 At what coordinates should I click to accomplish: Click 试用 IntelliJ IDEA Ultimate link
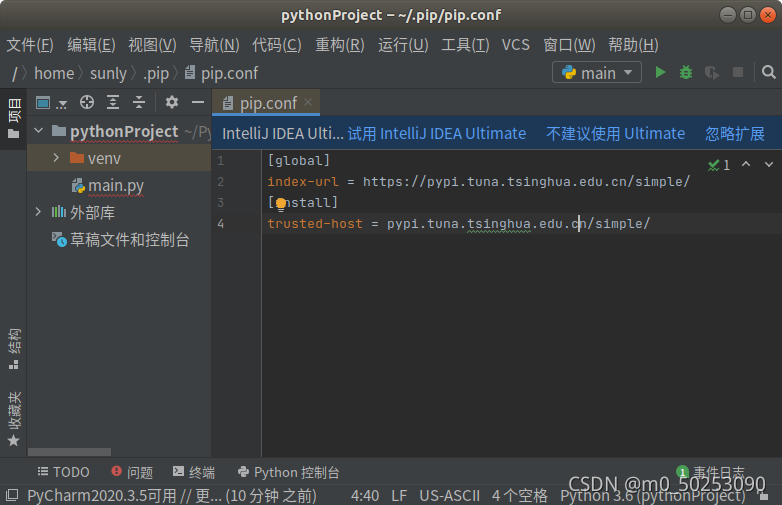coord(436,134)
